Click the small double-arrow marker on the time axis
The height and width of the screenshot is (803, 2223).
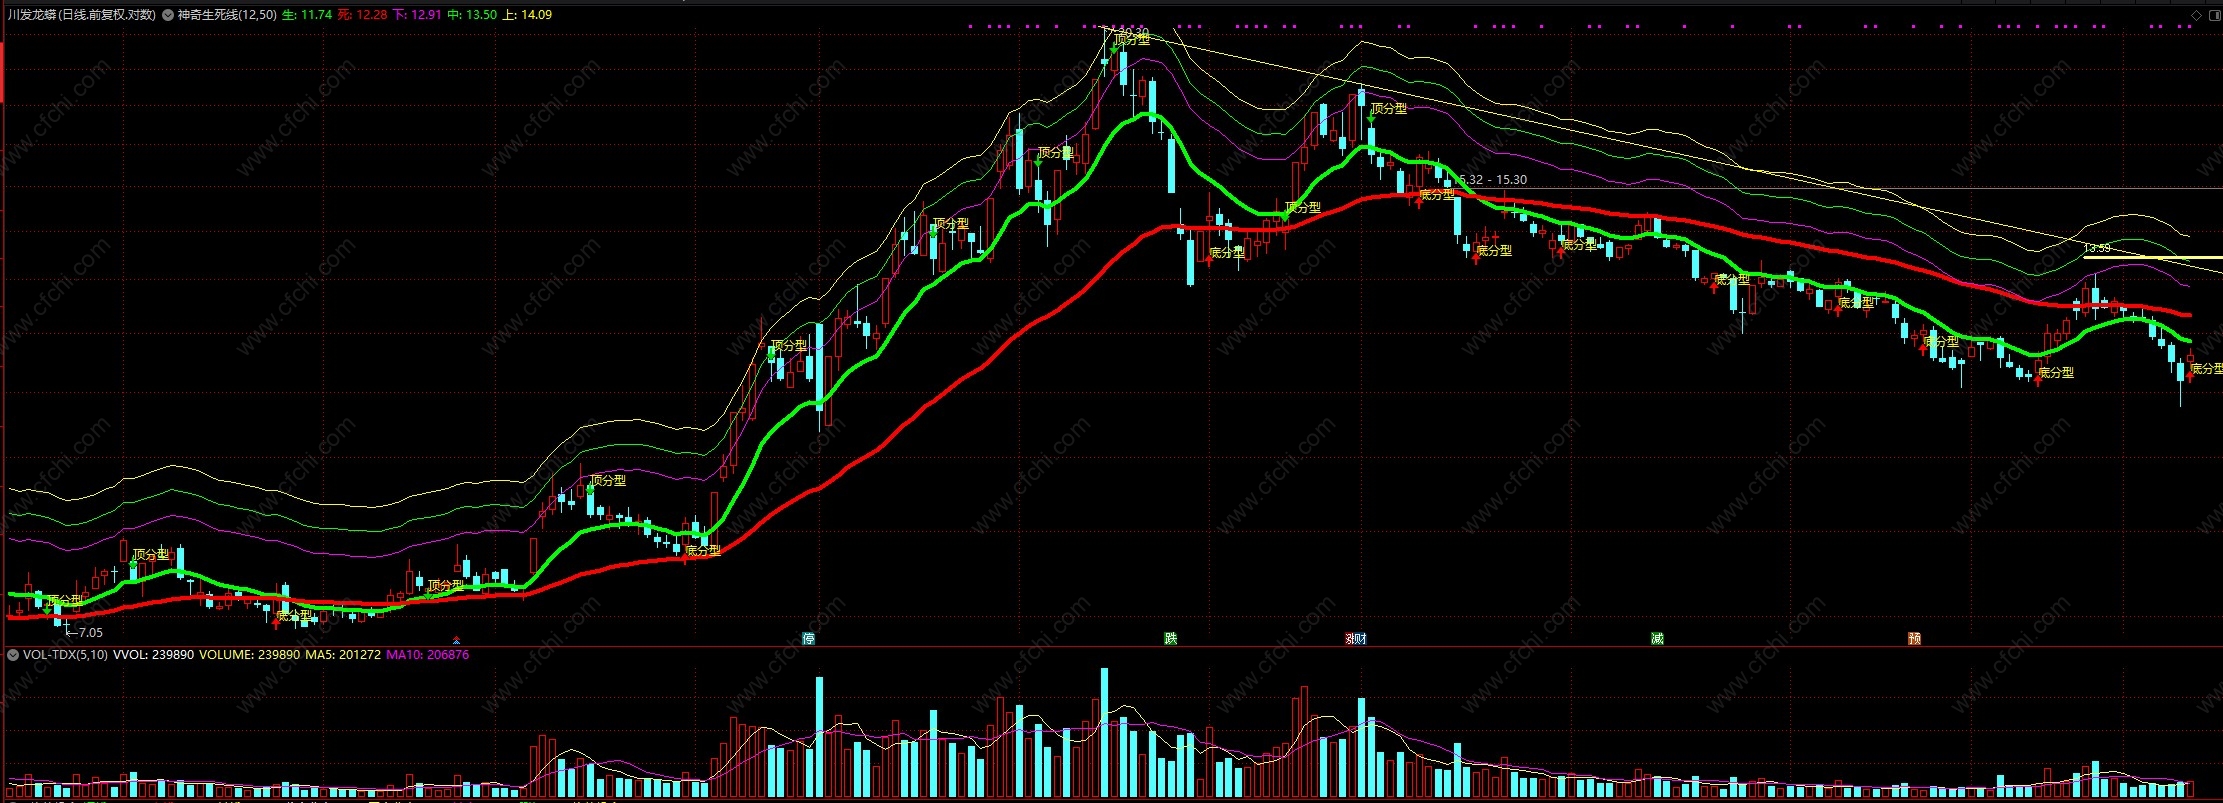tap(457, 640)
